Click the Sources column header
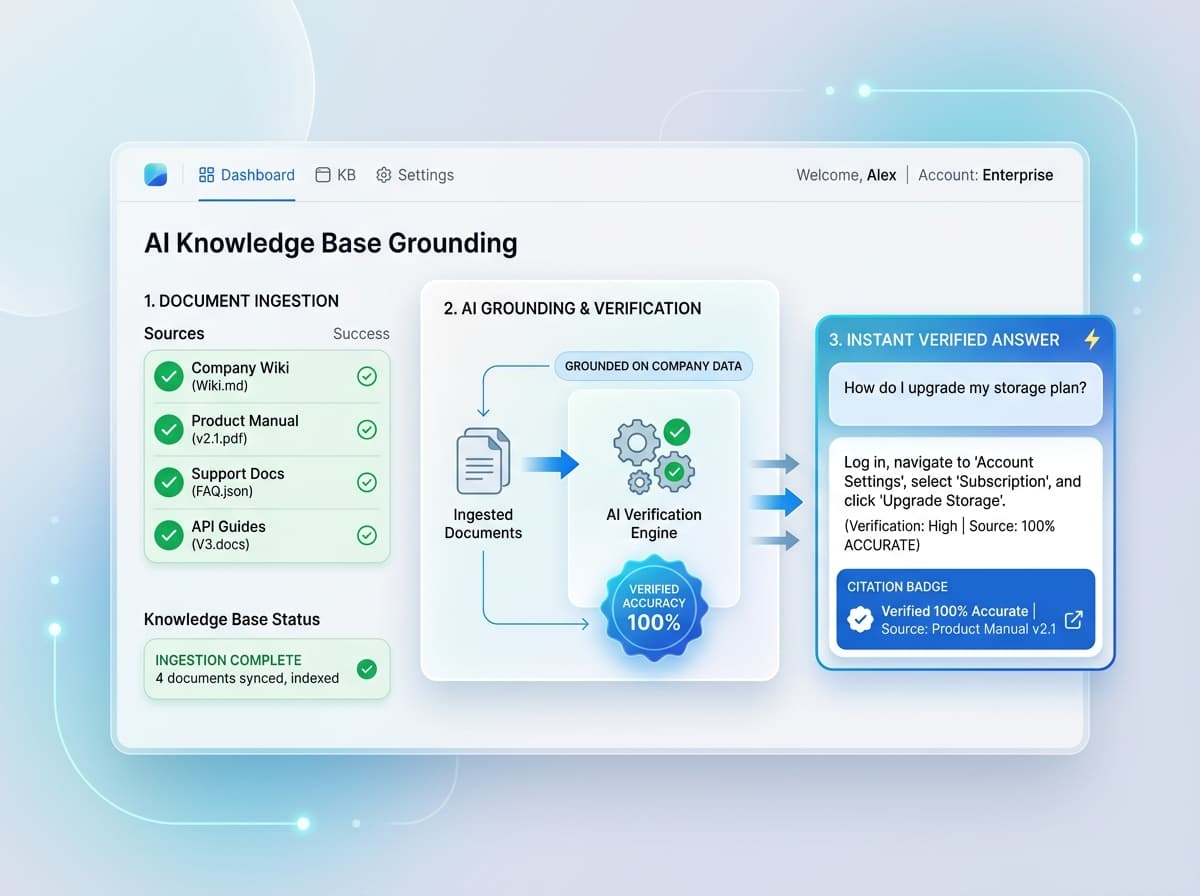This screenshot has height=896, width=1200. (x=174, y=334)
